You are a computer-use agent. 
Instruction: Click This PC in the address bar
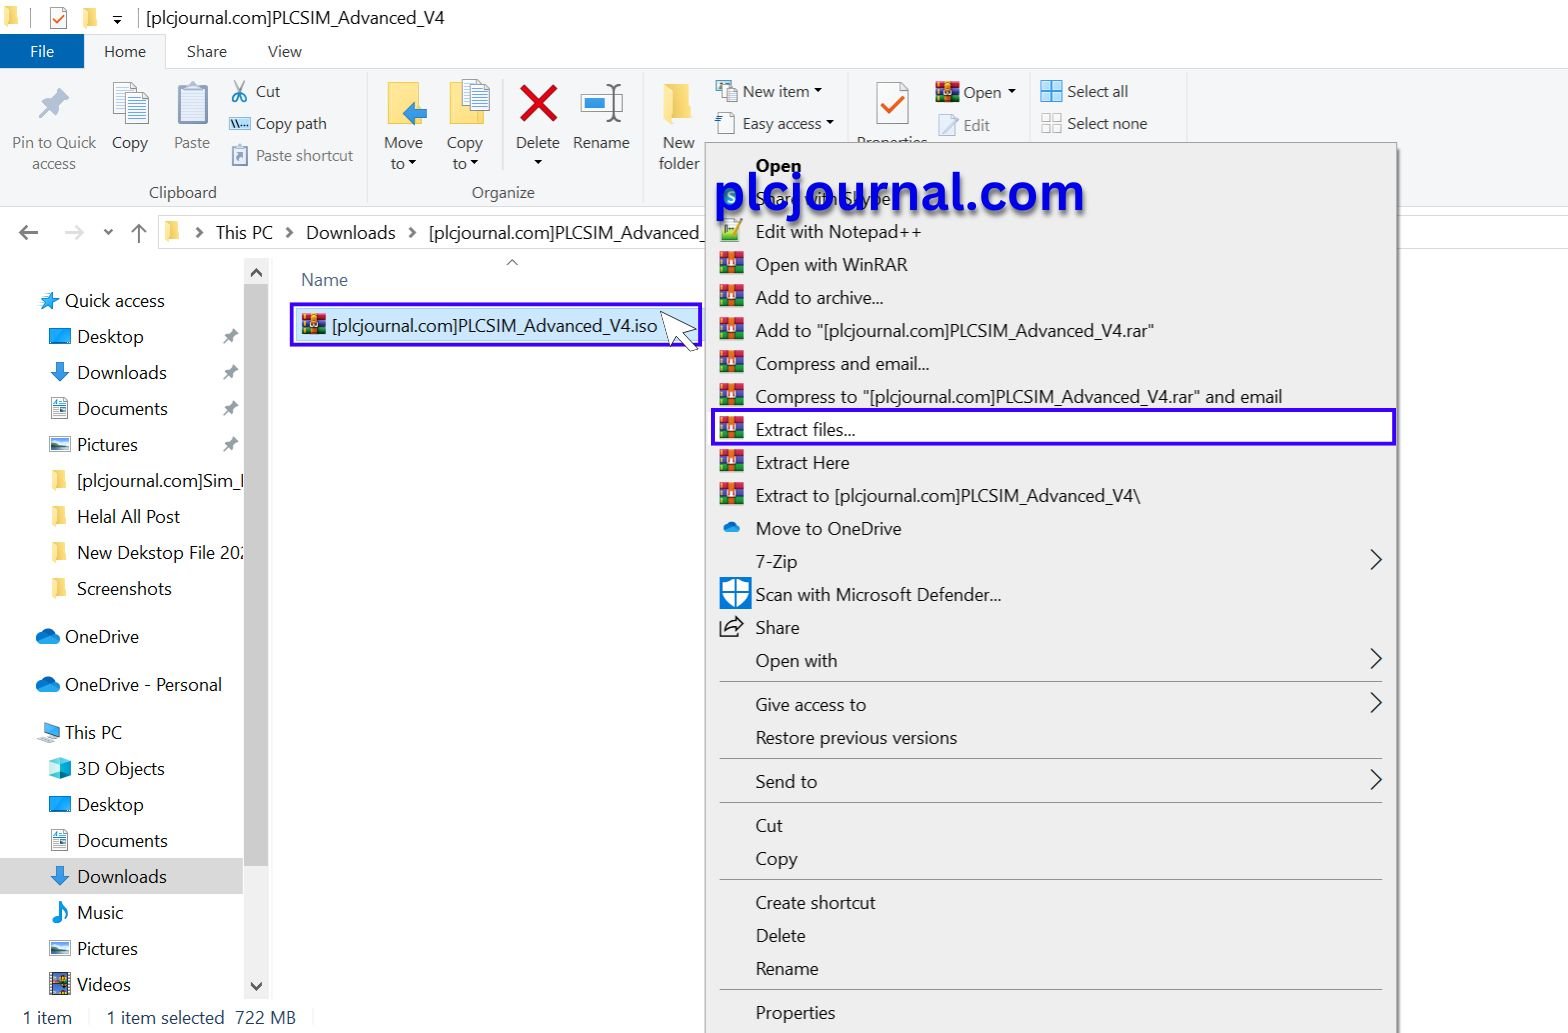(x=244, y=232)
